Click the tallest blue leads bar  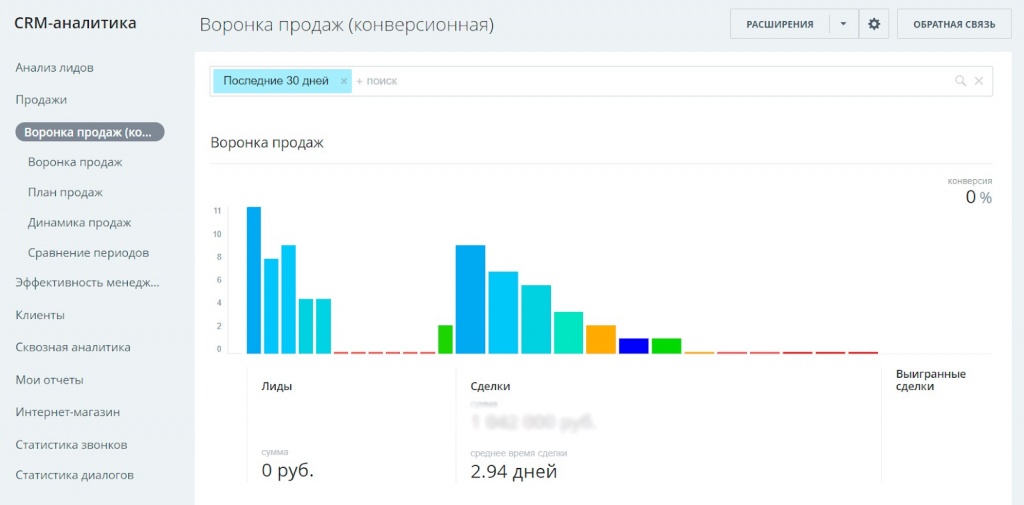[x=254, y=281]
